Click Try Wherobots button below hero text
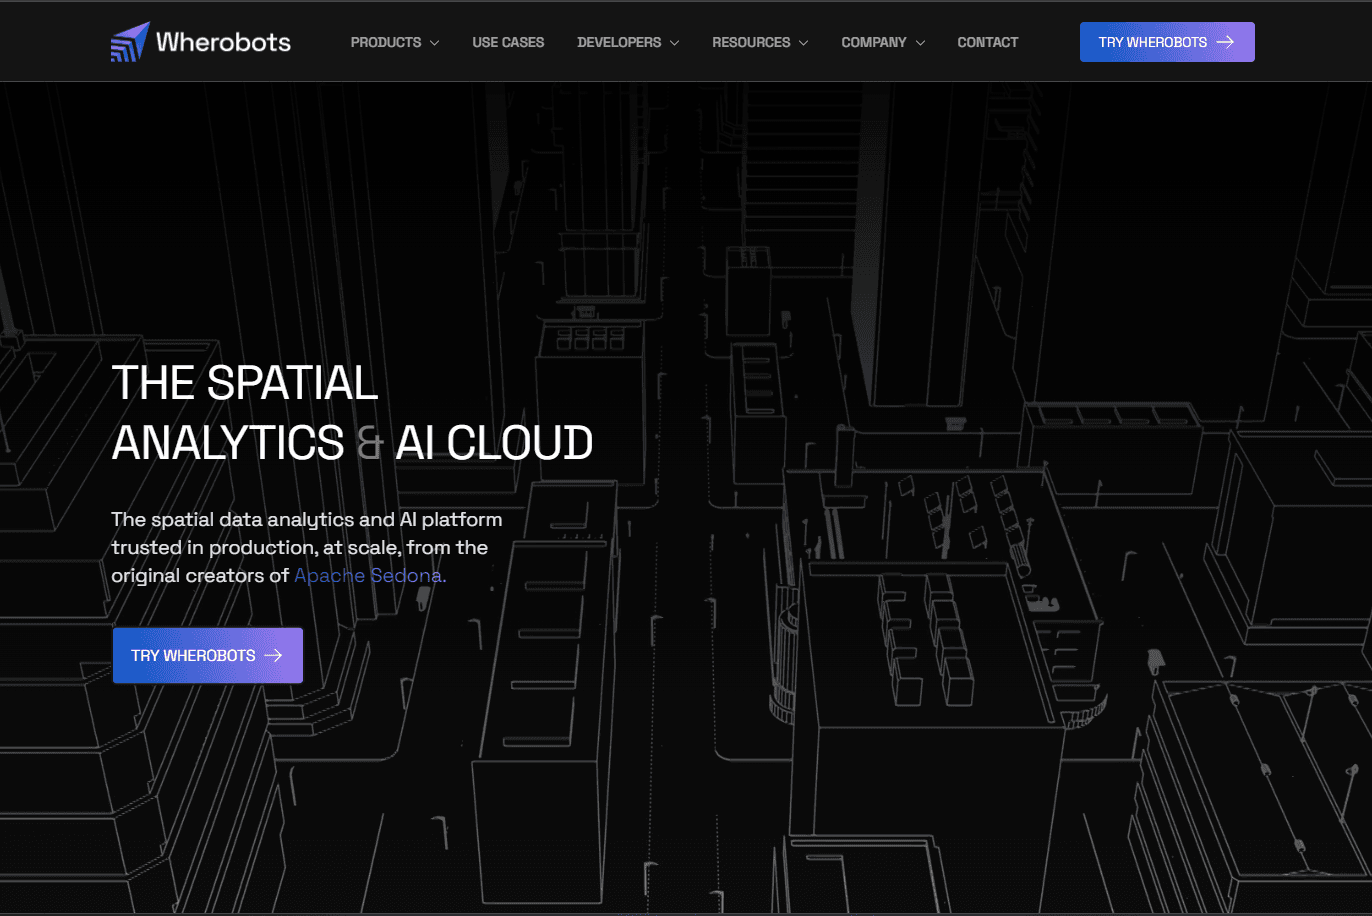 [x=207, y=655]
